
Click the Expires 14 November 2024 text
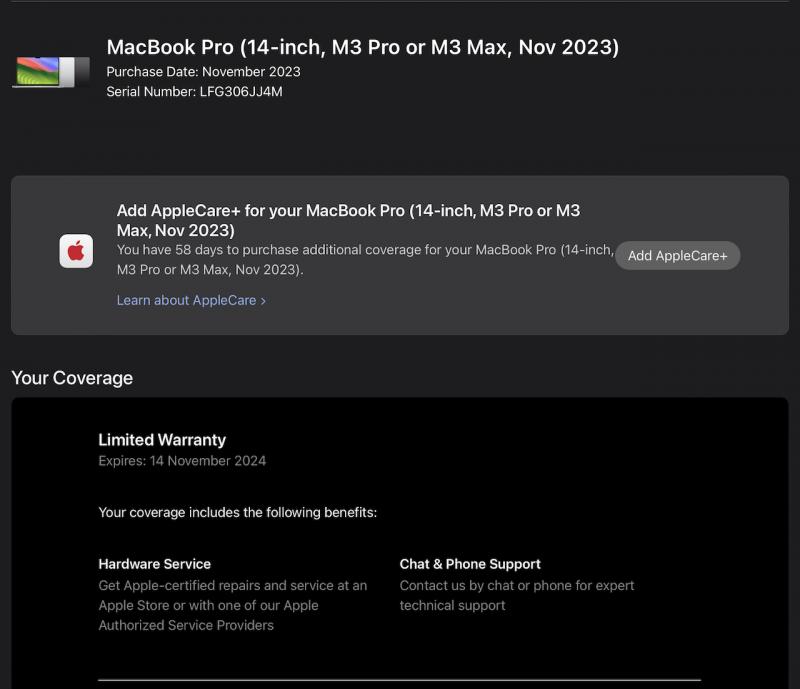(182, 461)
